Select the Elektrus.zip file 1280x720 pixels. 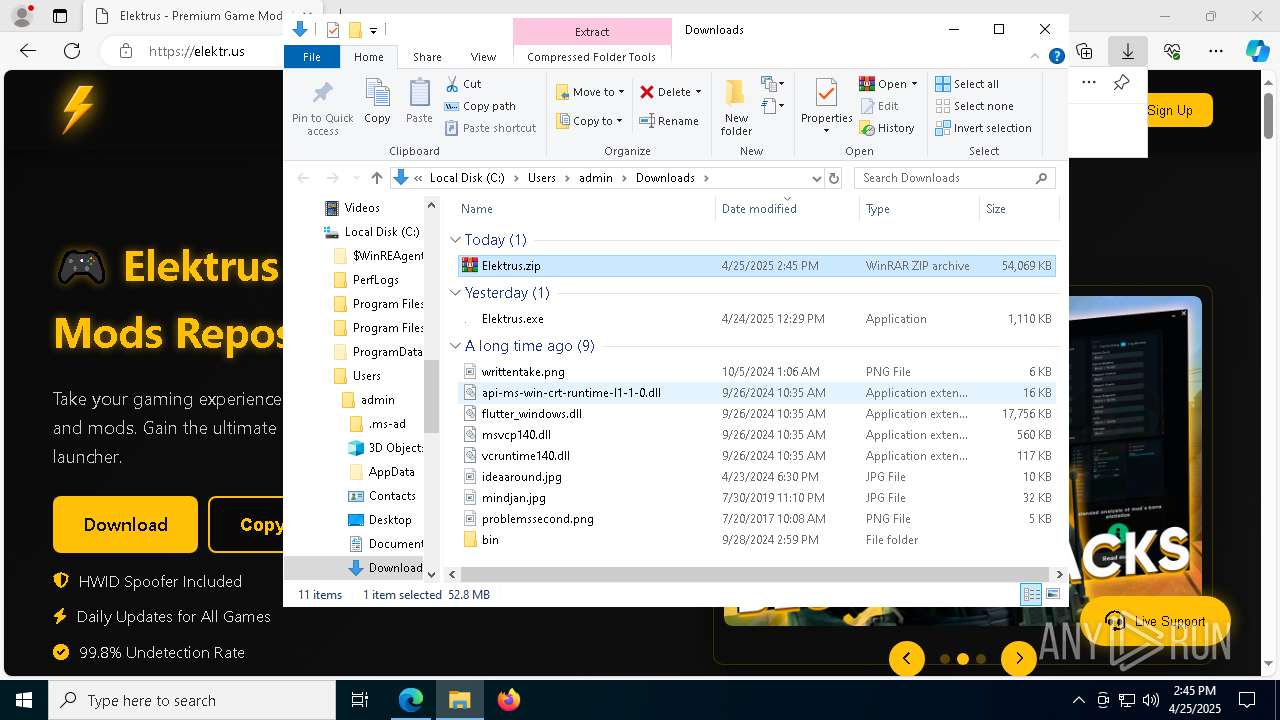pyautogui.click(x=756, y=266)
